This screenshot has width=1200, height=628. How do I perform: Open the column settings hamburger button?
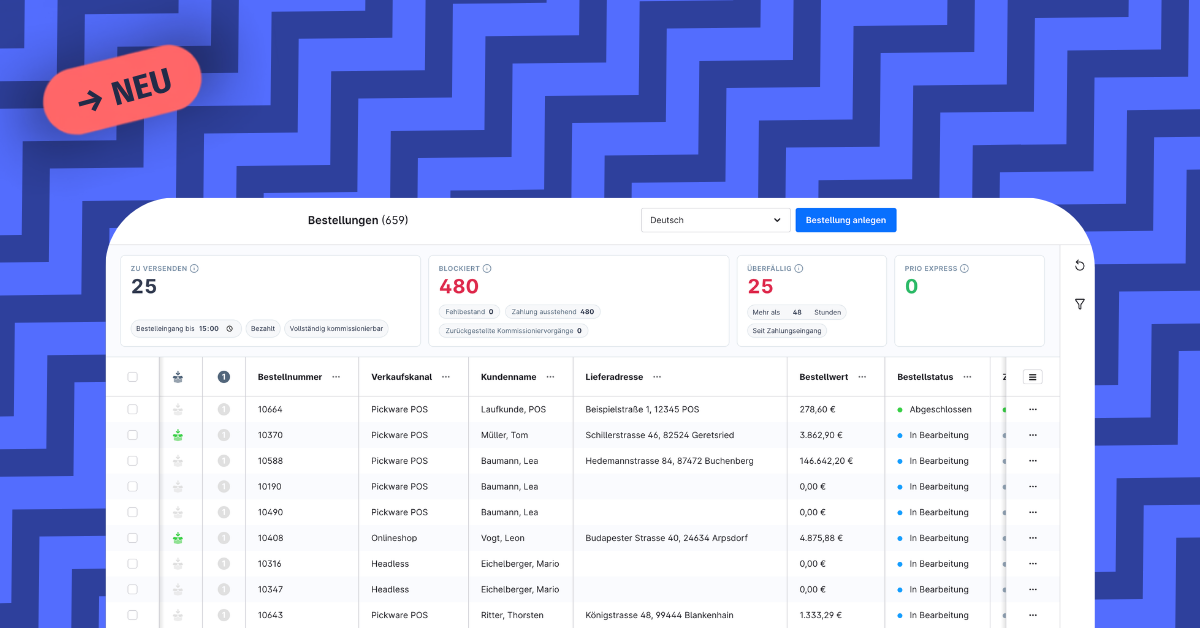click(1033, 377)
